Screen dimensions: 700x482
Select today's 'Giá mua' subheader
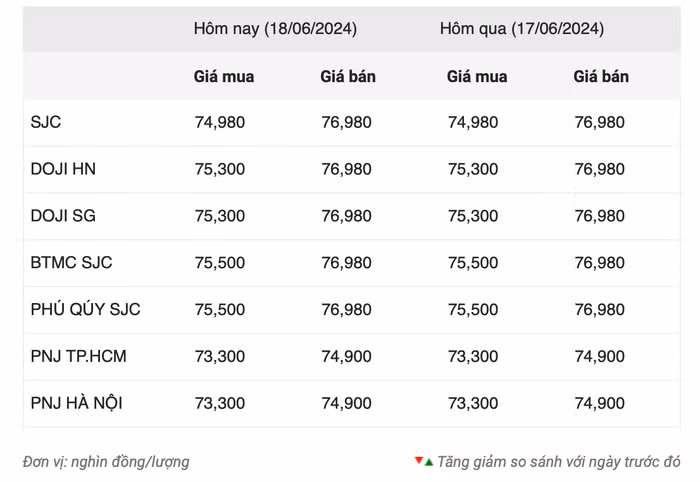pos(224,76)
